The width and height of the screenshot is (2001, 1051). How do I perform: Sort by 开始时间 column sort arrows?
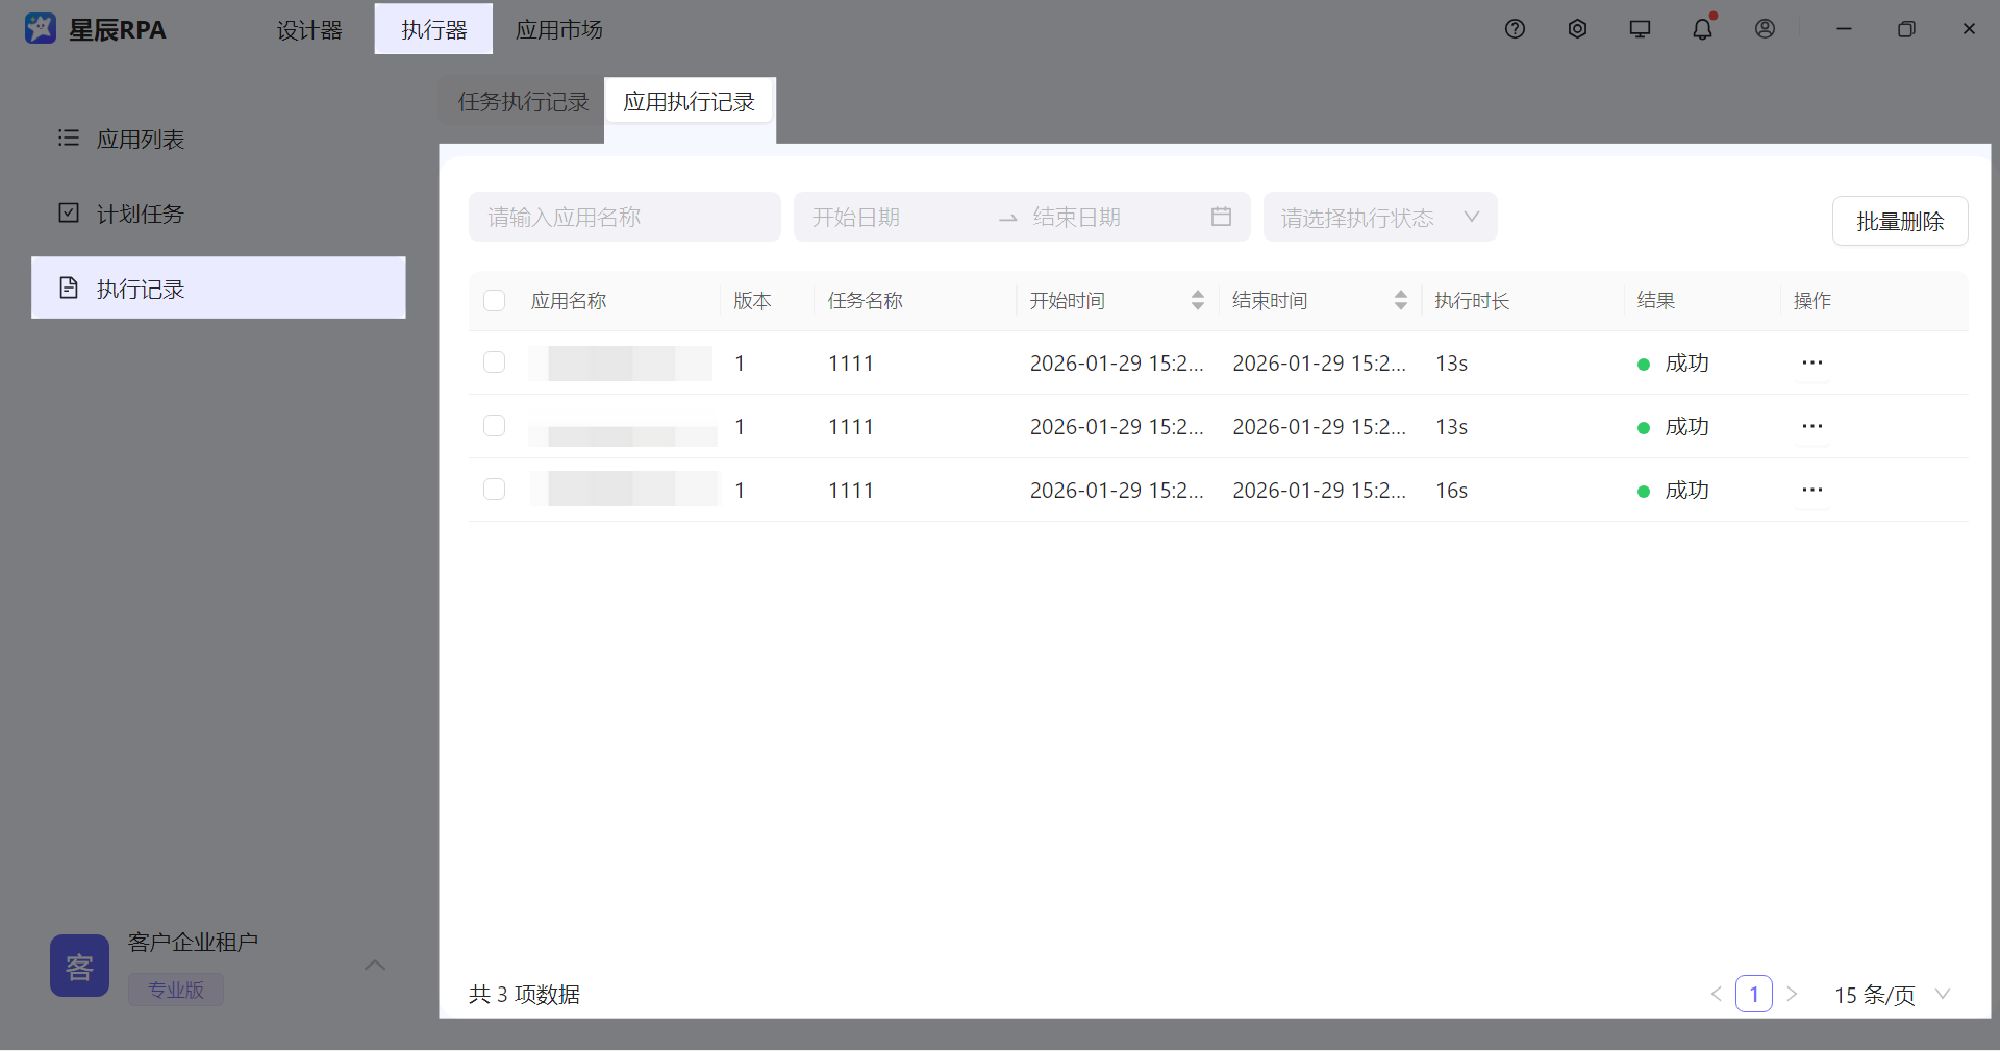click(x=1197, y=301)
